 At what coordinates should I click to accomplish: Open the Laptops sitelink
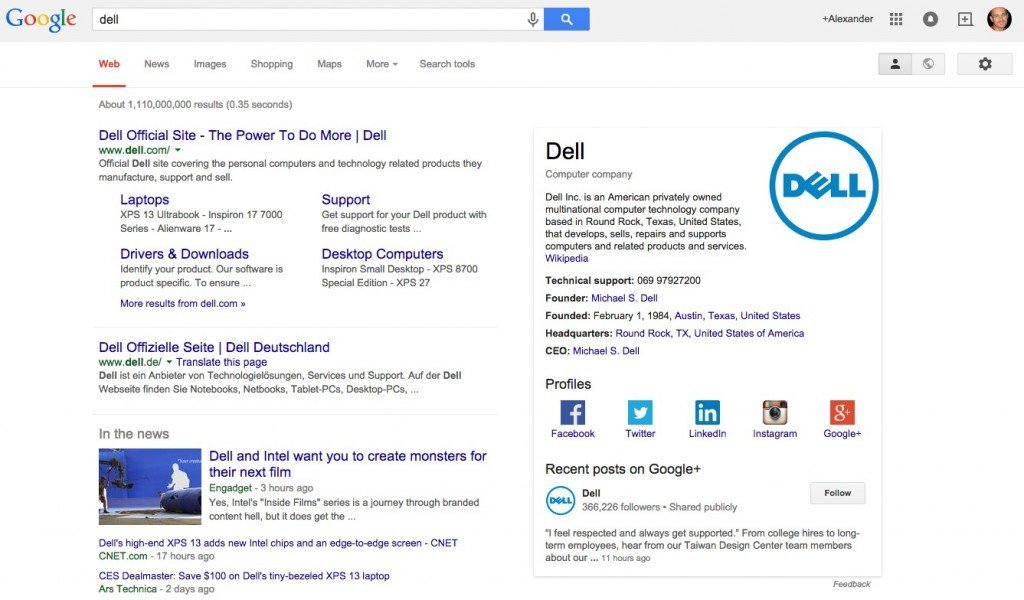point(144,200)
